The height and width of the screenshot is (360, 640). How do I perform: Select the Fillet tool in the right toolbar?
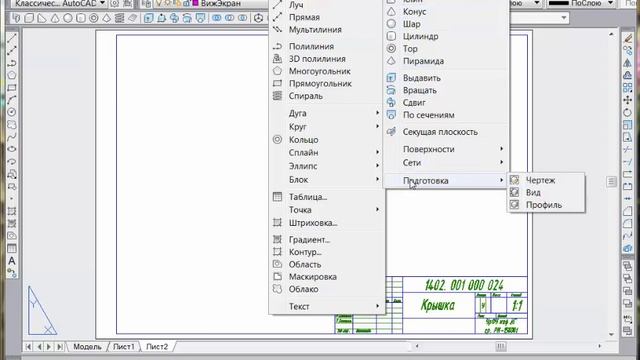[627, 223]
